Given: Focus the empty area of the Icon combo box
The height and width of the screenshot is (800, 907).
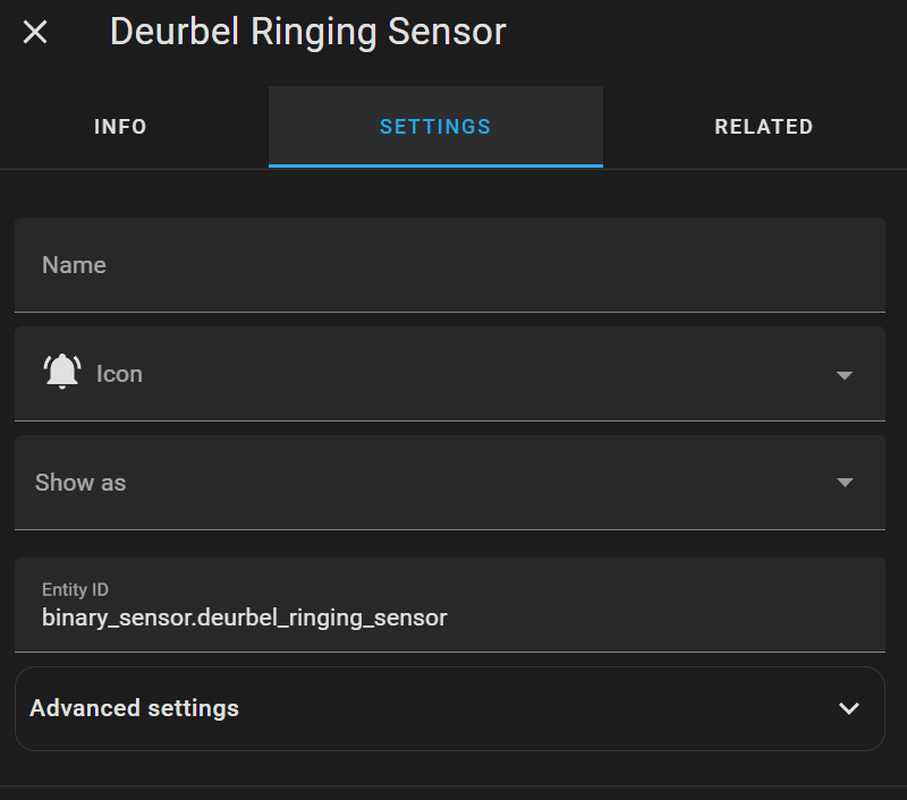Looking at the screenshot, I should 486,374.
